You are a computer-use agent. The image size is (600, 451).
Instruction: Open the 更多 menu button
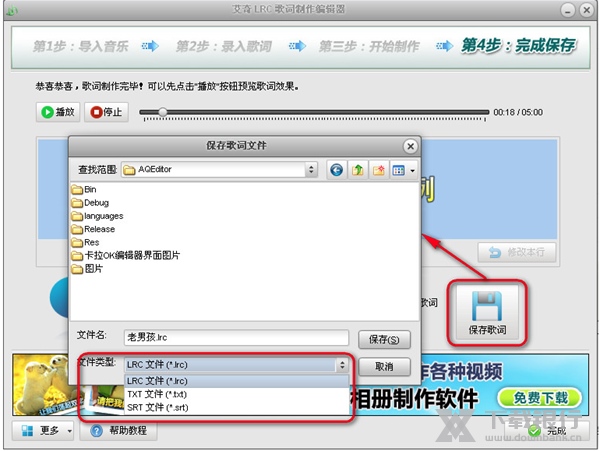point(43,431)
